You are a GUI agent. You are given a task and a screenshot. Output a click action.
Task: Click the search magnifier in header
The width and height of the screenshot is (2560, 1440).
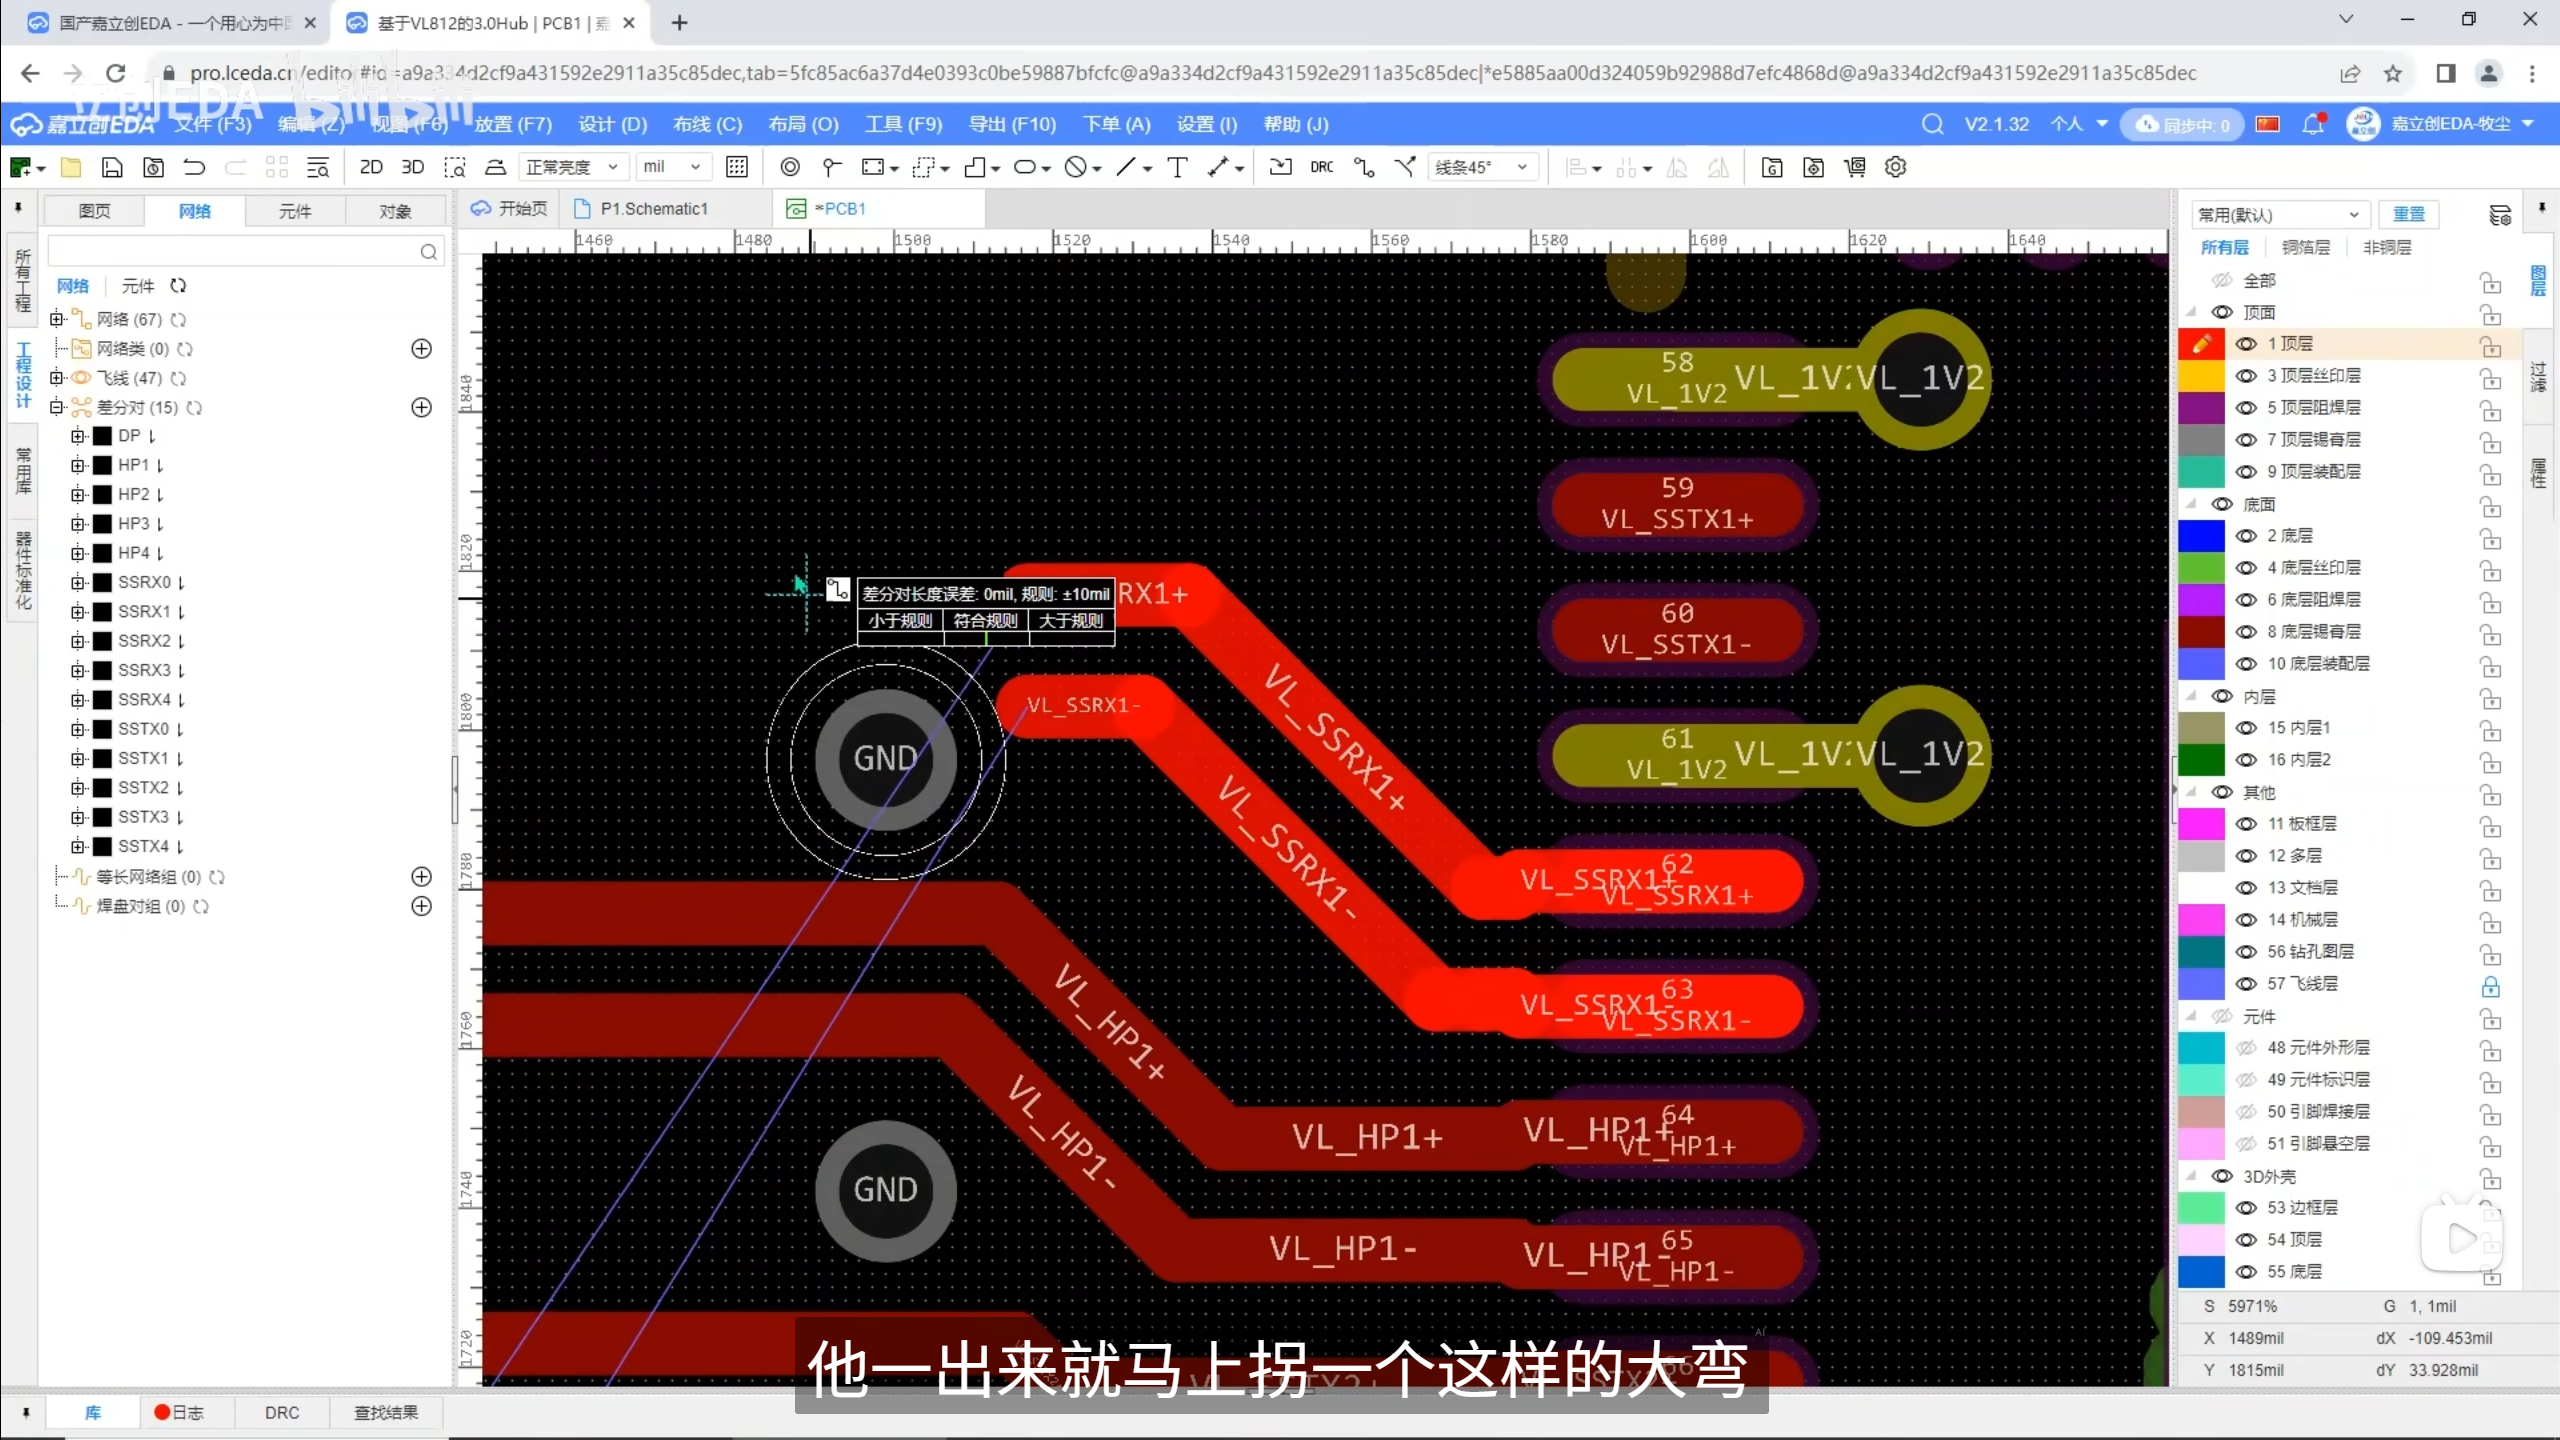coord(1932,124)
